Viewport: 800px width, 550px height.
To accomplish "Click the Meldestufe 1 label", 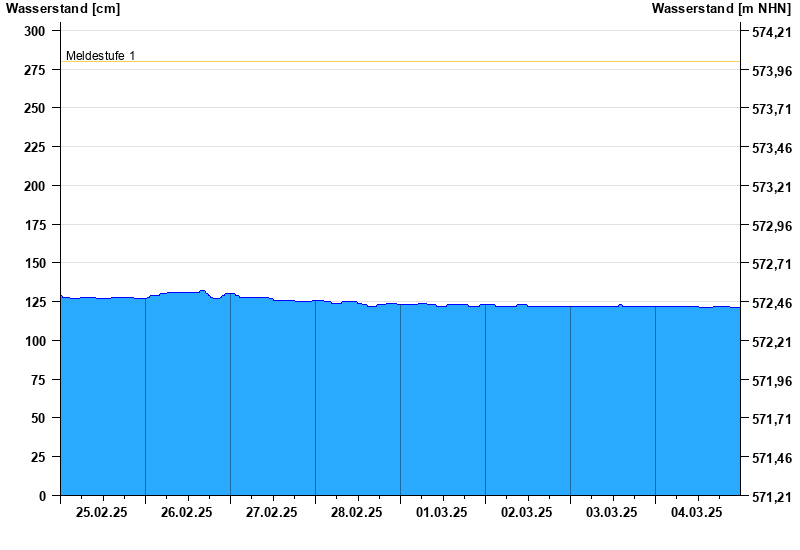I will (x=101, y=56).
